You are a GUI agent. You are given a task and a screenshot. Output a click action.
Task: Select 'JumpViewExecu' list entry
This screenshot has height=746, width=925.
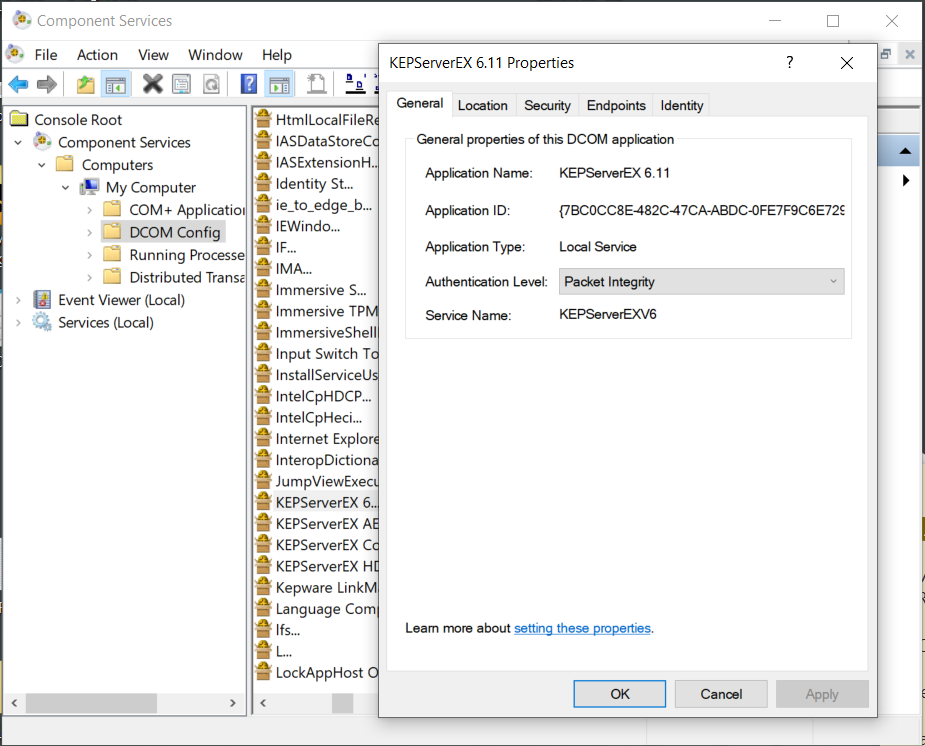pyautogui.click(x=327, y=481)
